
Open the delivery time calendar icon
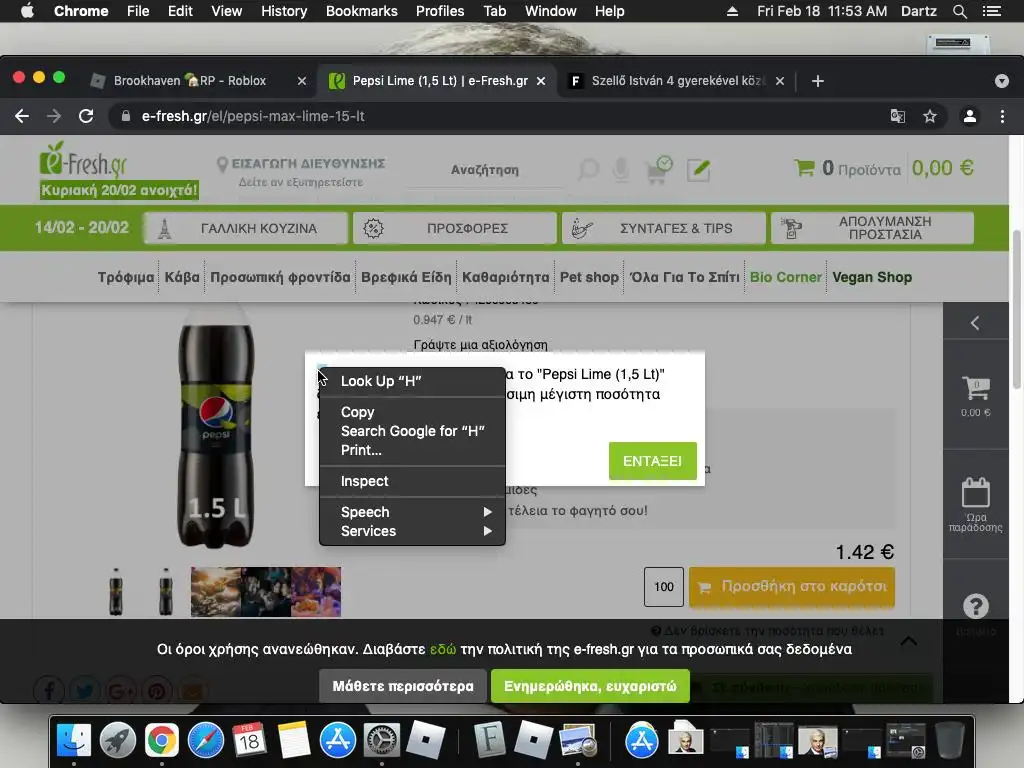[976, 504]
